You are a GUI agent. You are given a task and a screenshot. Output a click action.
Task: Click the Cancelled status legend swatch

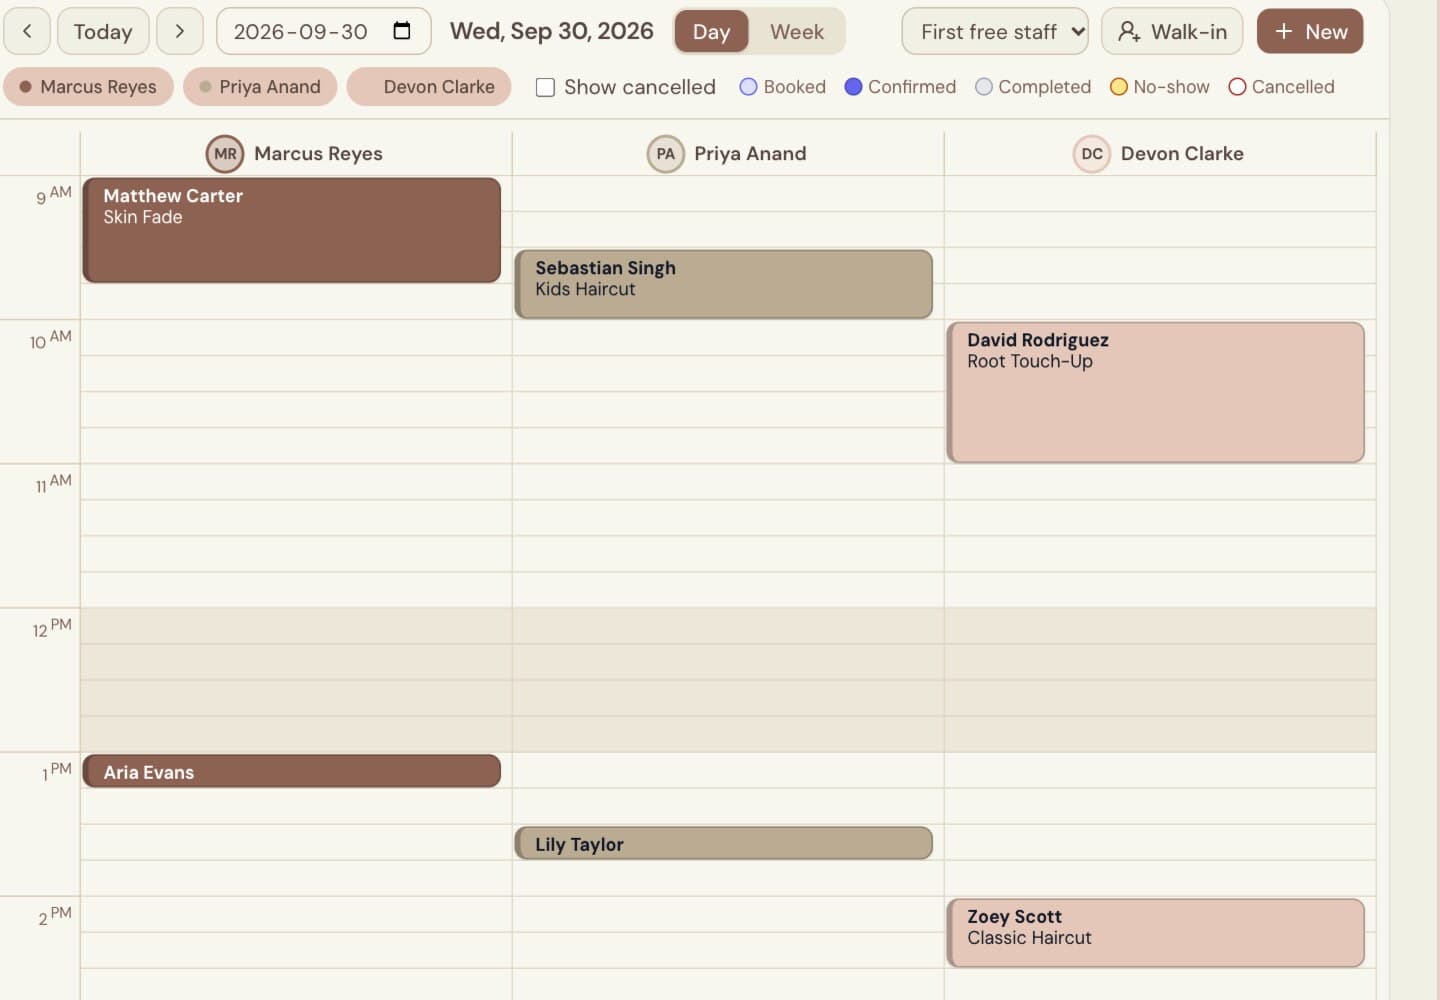click(1237, 87)
